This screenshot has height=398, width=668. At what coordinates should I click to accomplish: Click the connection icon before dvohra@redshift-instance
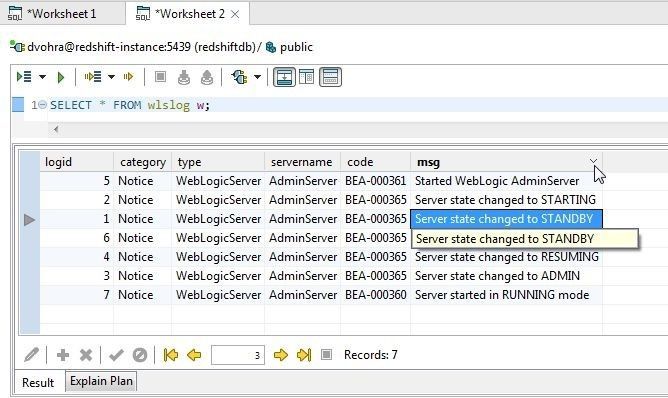pos(17,46)
